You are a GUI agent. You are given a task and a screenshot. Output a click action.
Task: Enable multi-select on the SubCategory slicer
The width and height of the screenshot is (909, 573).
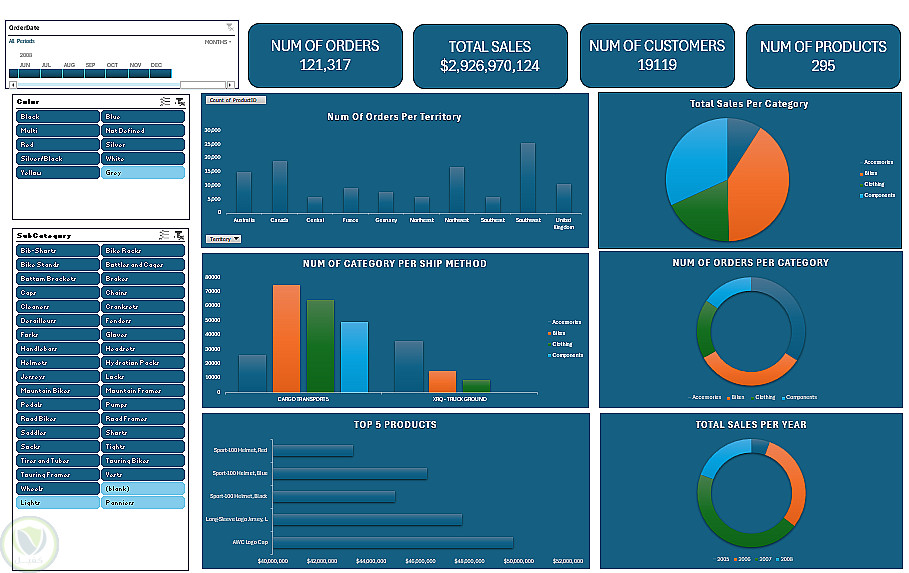[x=165, y=235]
